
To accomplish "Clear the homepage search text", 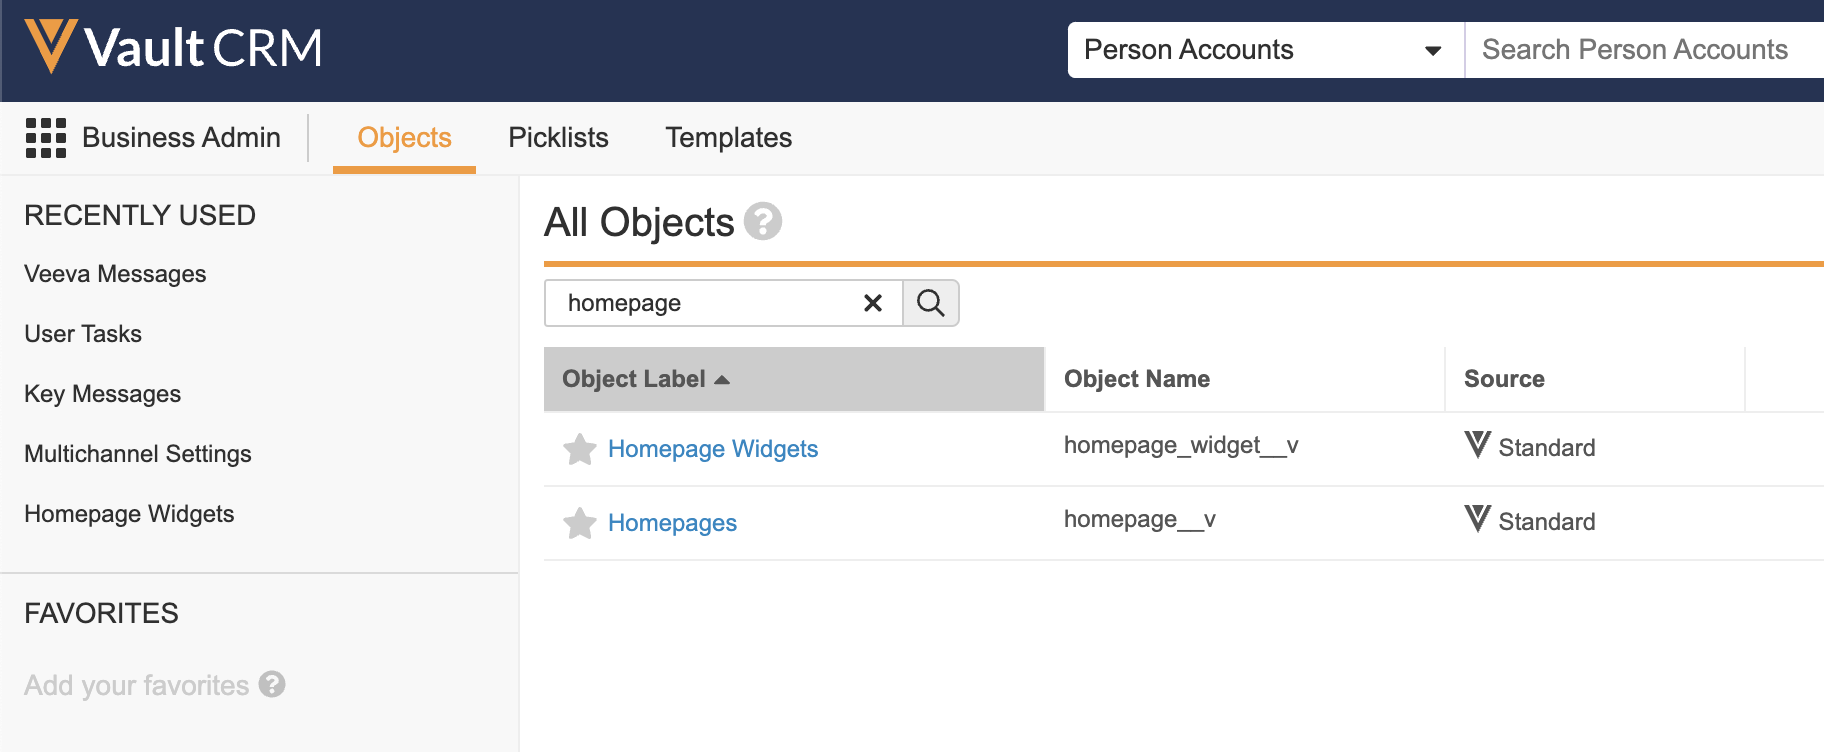I will click(x=872, y=303).
